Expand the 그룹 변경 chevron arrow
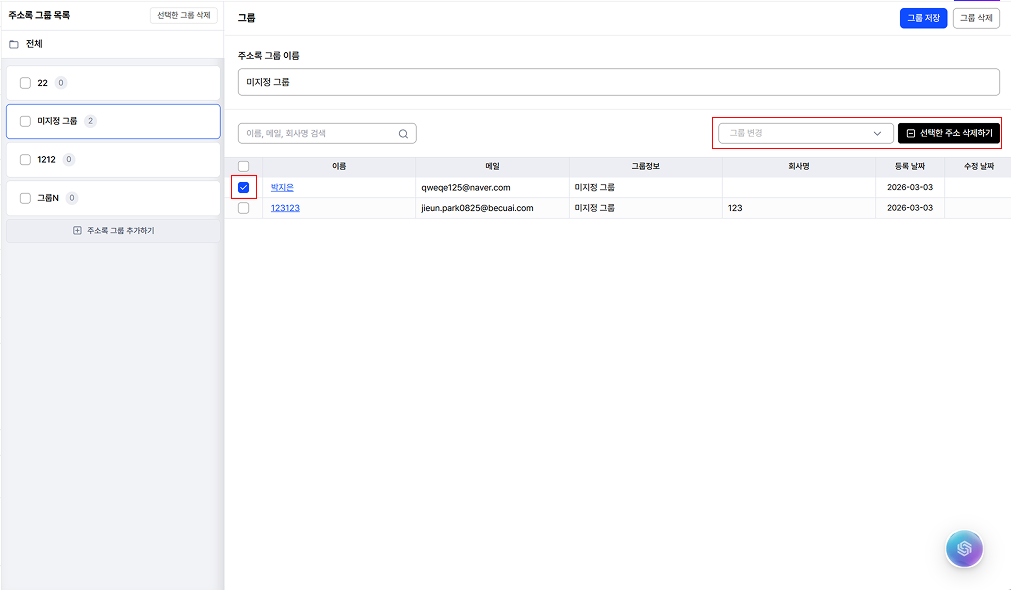Screen dimensions: 1011x590 [877, 133]
